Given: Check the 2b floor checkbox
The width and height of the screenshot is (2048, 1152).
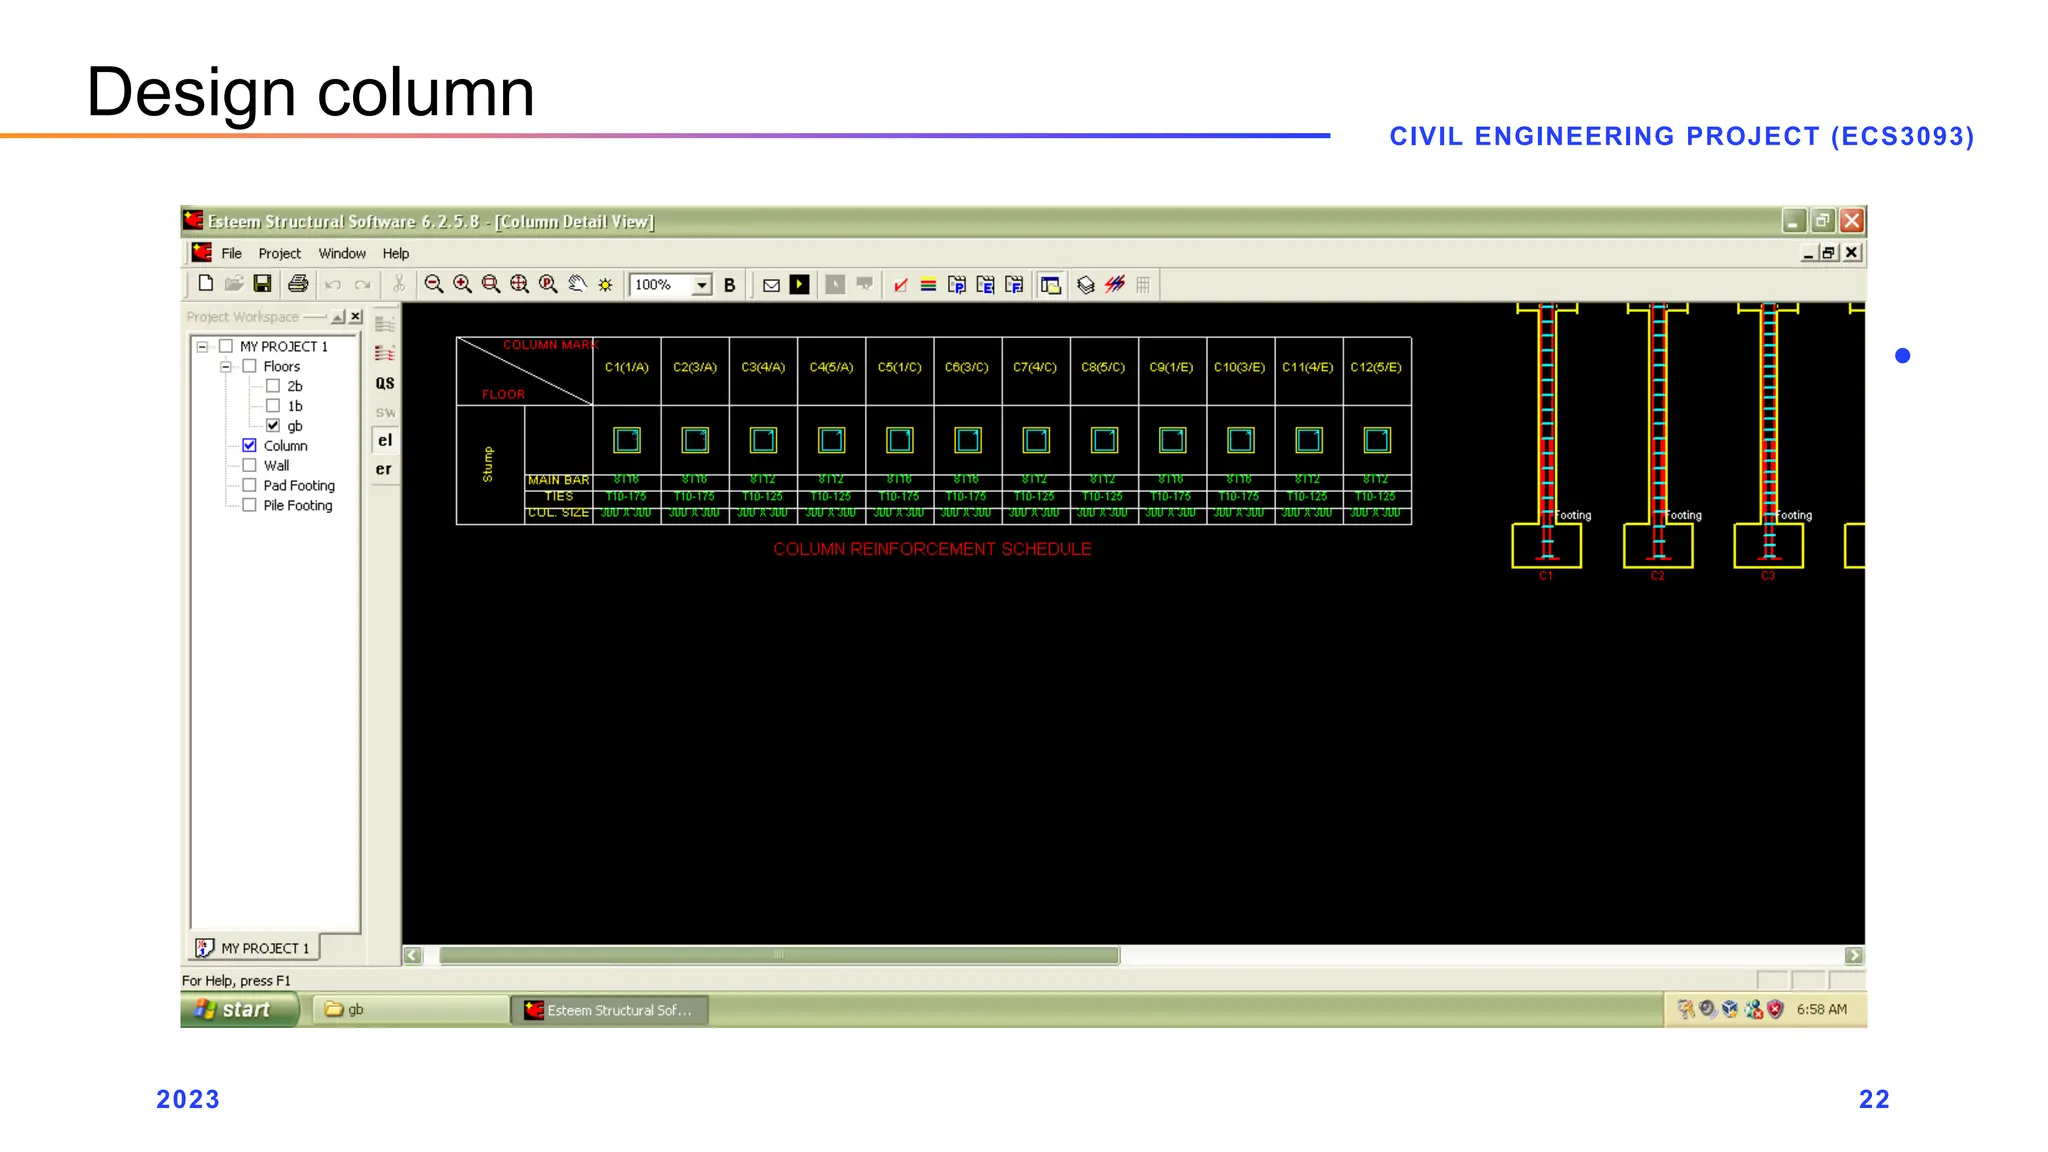Looking at the screenshot, I should (273, 386).
